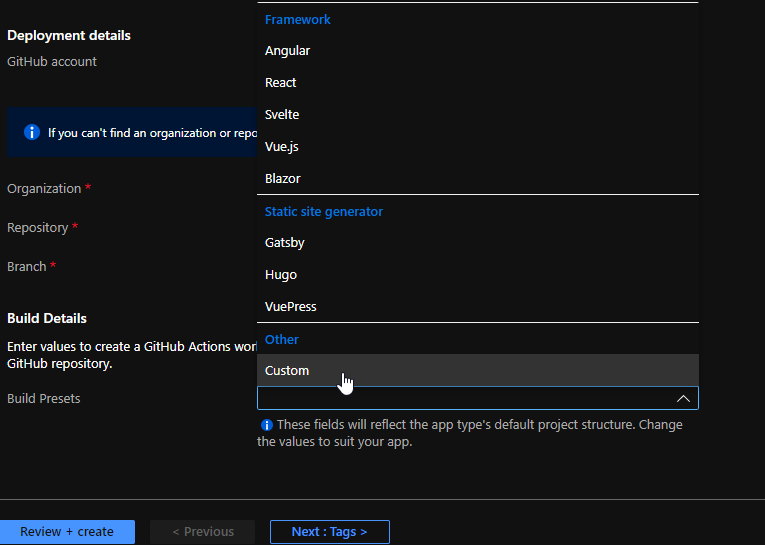
Task: Click the Build Details heading
Action: [x=47, y=318]
